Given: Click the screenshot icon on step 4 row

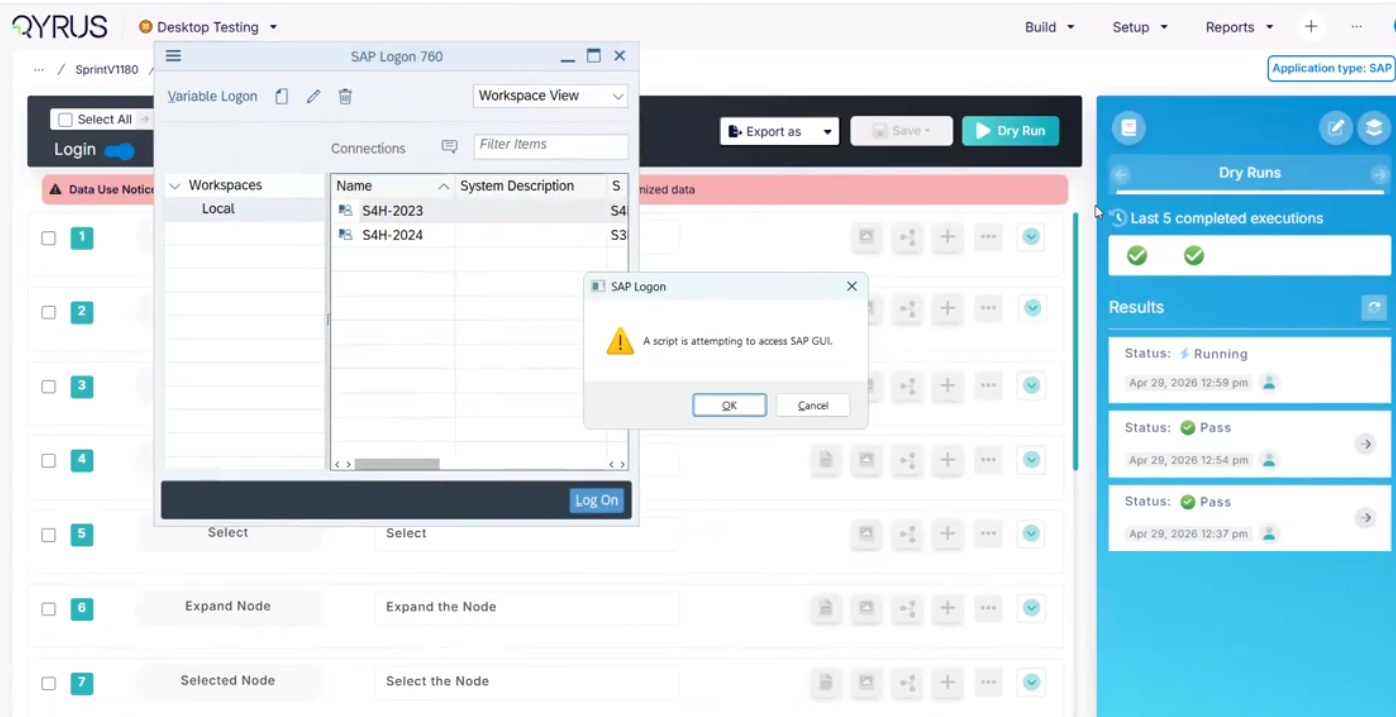Looking at the screenshot, I should [x=867, y=460].
